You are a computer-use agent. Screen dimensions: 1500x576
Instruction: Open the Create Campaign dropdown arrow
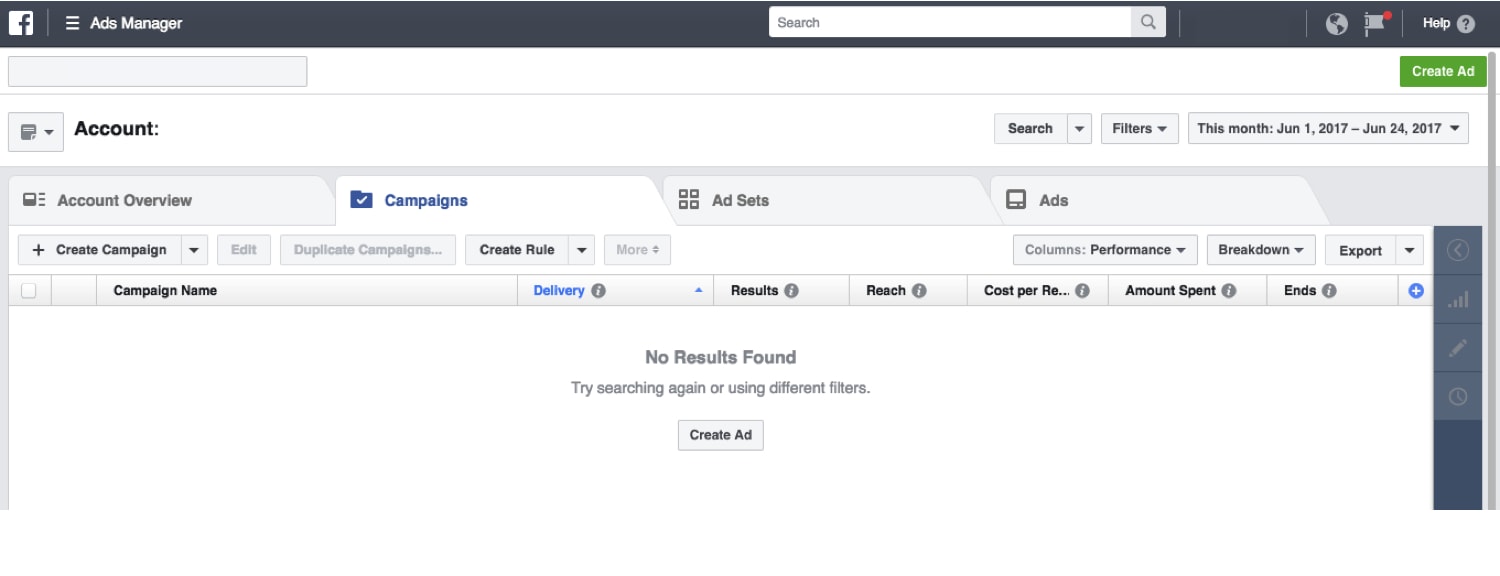click(194, 249)
